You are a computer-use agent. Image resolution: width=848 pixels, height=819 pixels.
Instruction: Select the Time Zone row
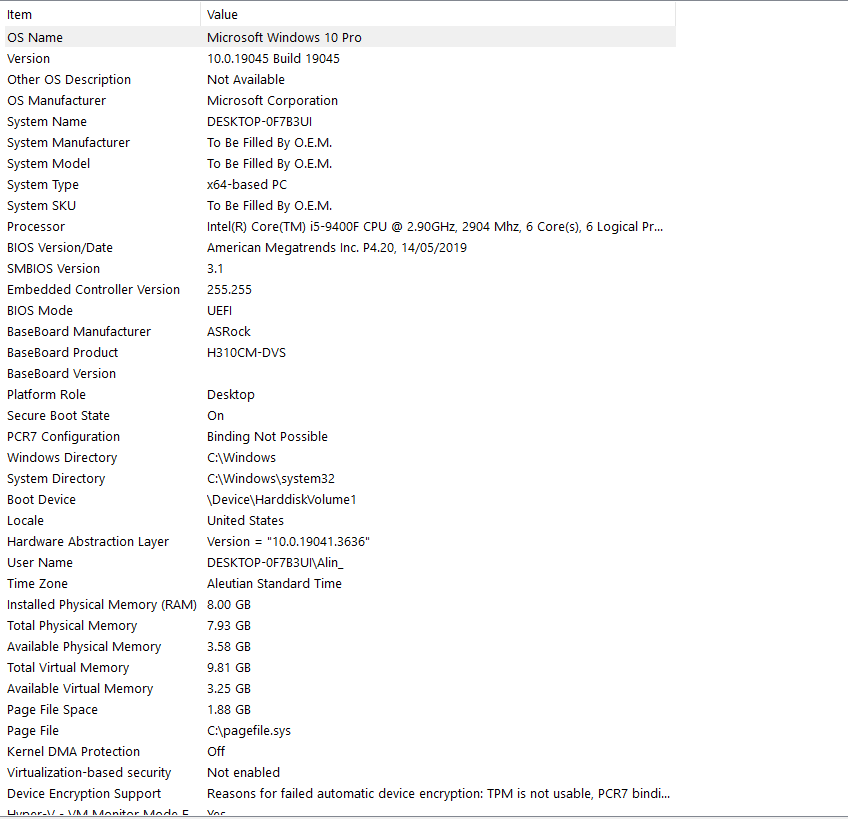(x=340, y=584)
